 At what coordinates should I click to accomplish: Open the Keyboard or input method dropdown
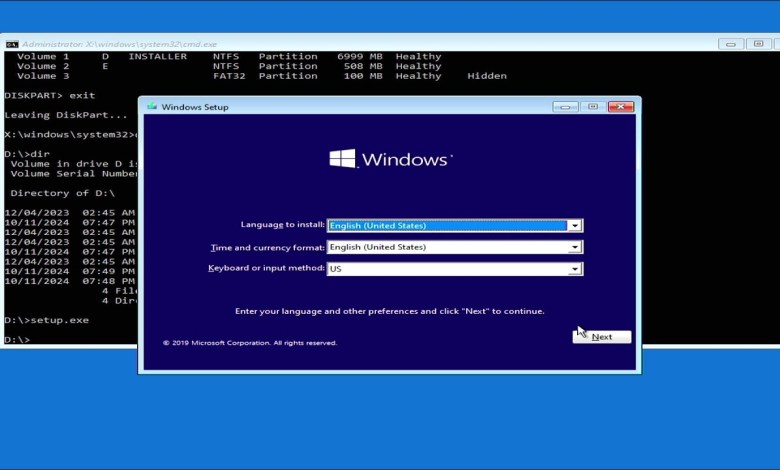coord(455,269)
